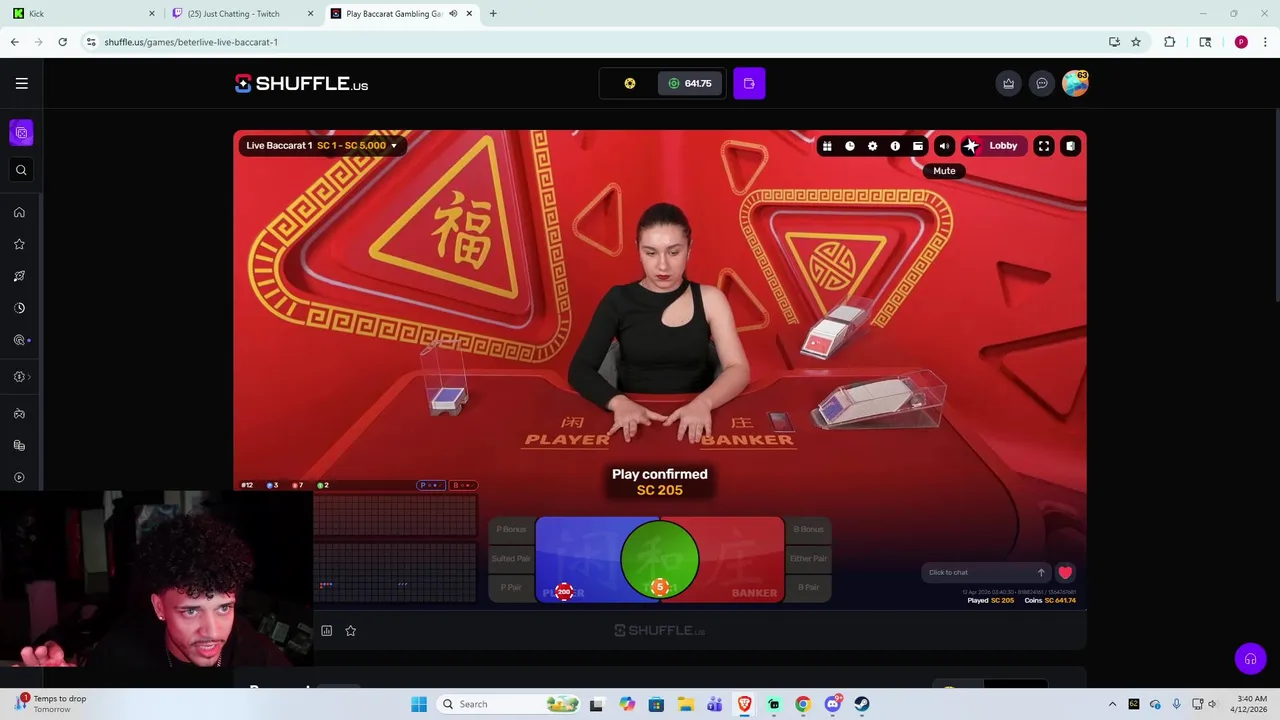Bookmark this page with the star

click(1136, 42)
